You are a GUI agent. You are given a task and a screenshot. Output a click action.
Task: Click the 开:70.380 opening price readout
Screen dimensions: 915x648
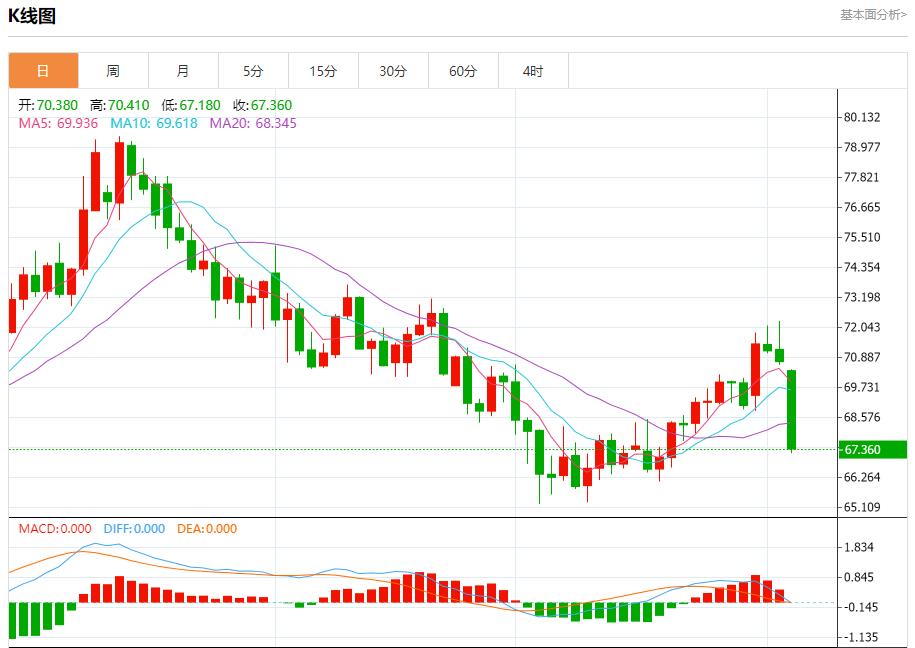click(50, 105)
